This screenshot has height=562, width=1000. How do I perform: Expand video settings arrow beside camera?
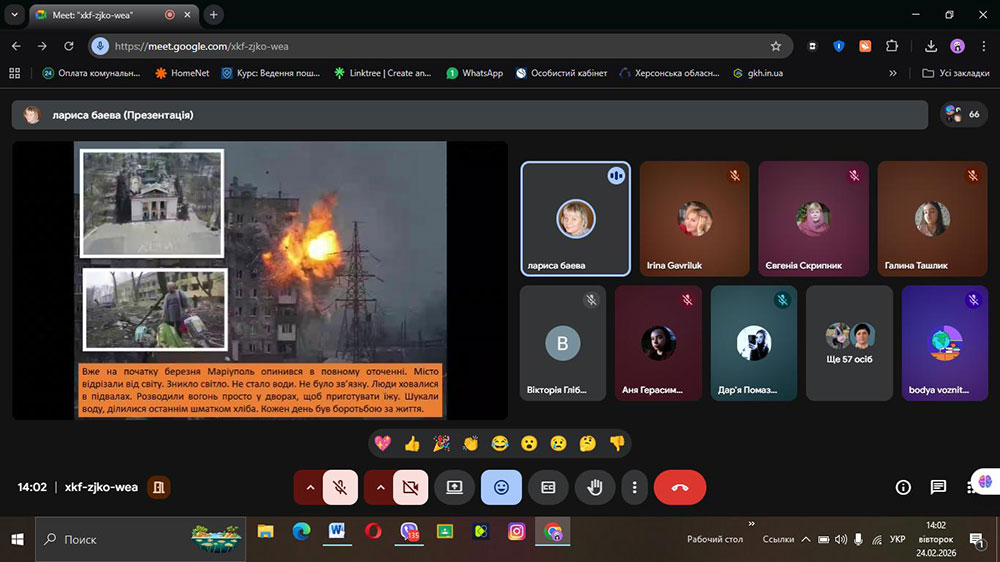(379, 487)
